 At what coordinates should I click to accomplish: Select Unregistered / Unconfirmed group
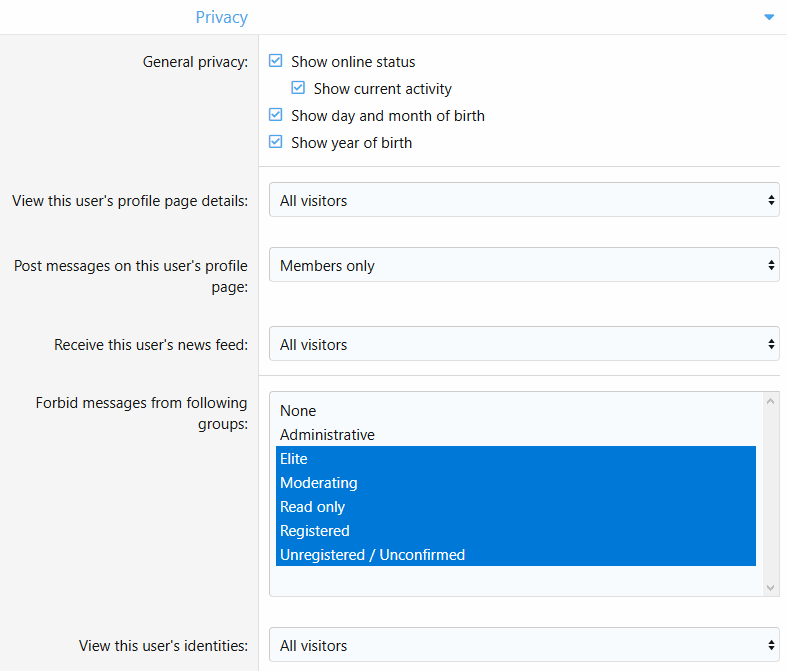372,555
